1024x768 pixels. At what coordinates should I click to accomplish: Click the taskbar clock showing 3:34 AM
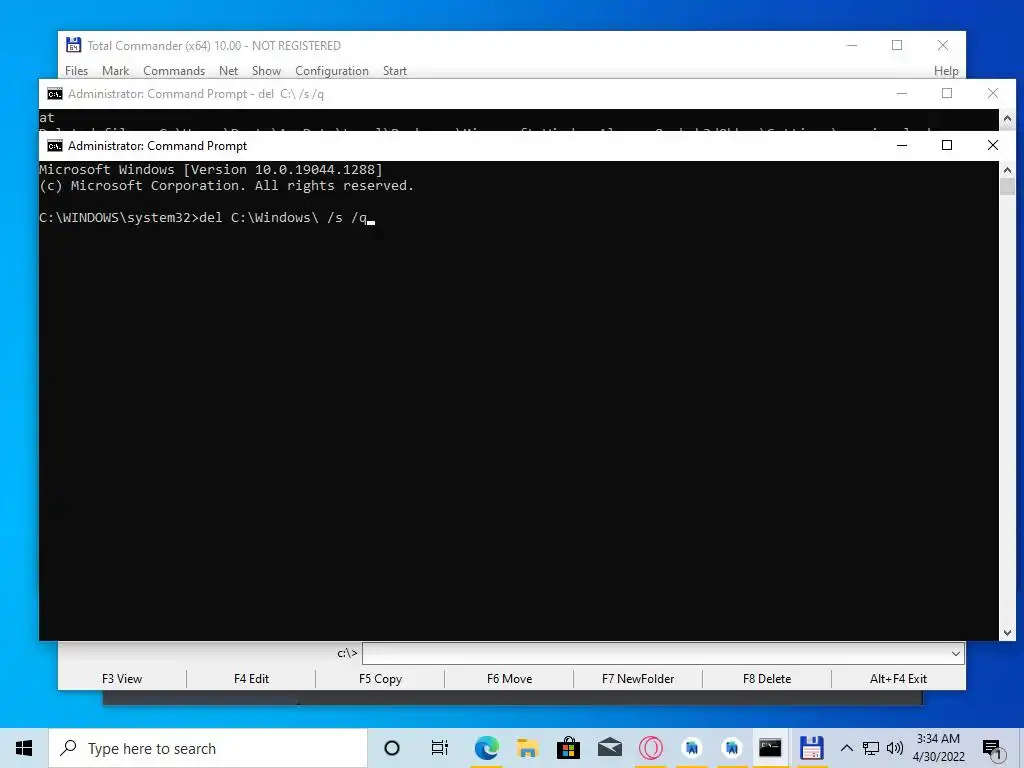click(938, 748)
